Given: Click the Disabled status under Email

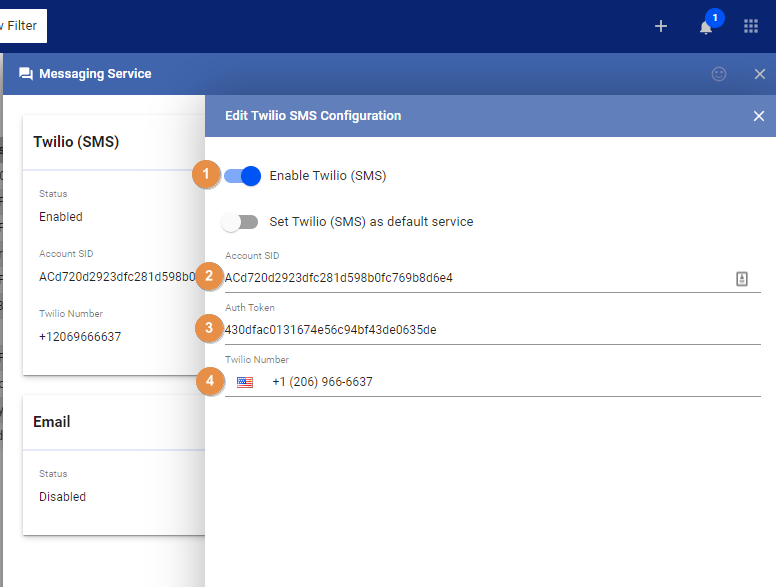Looking at the screenshot, I should tap(62, 496).
